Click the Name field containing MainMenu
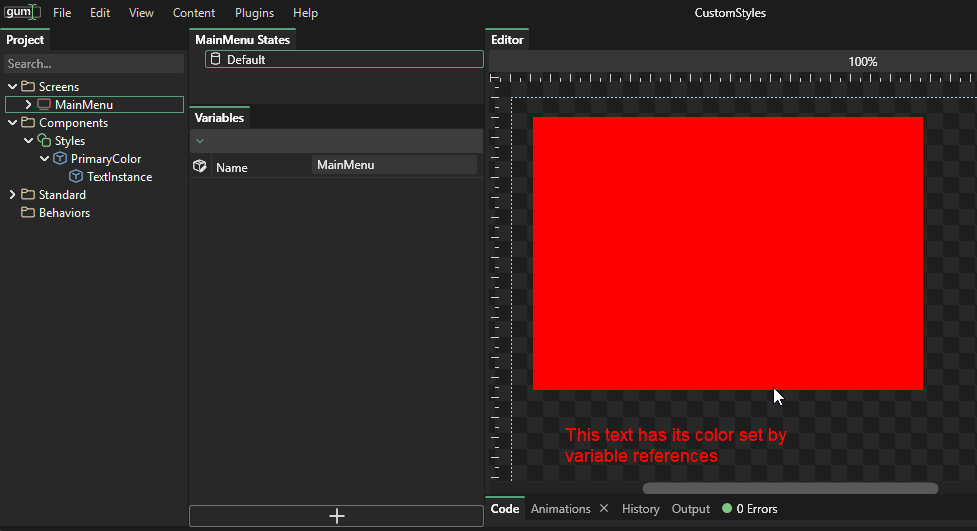The image size is (977, 531). click(x=394, y=165)
